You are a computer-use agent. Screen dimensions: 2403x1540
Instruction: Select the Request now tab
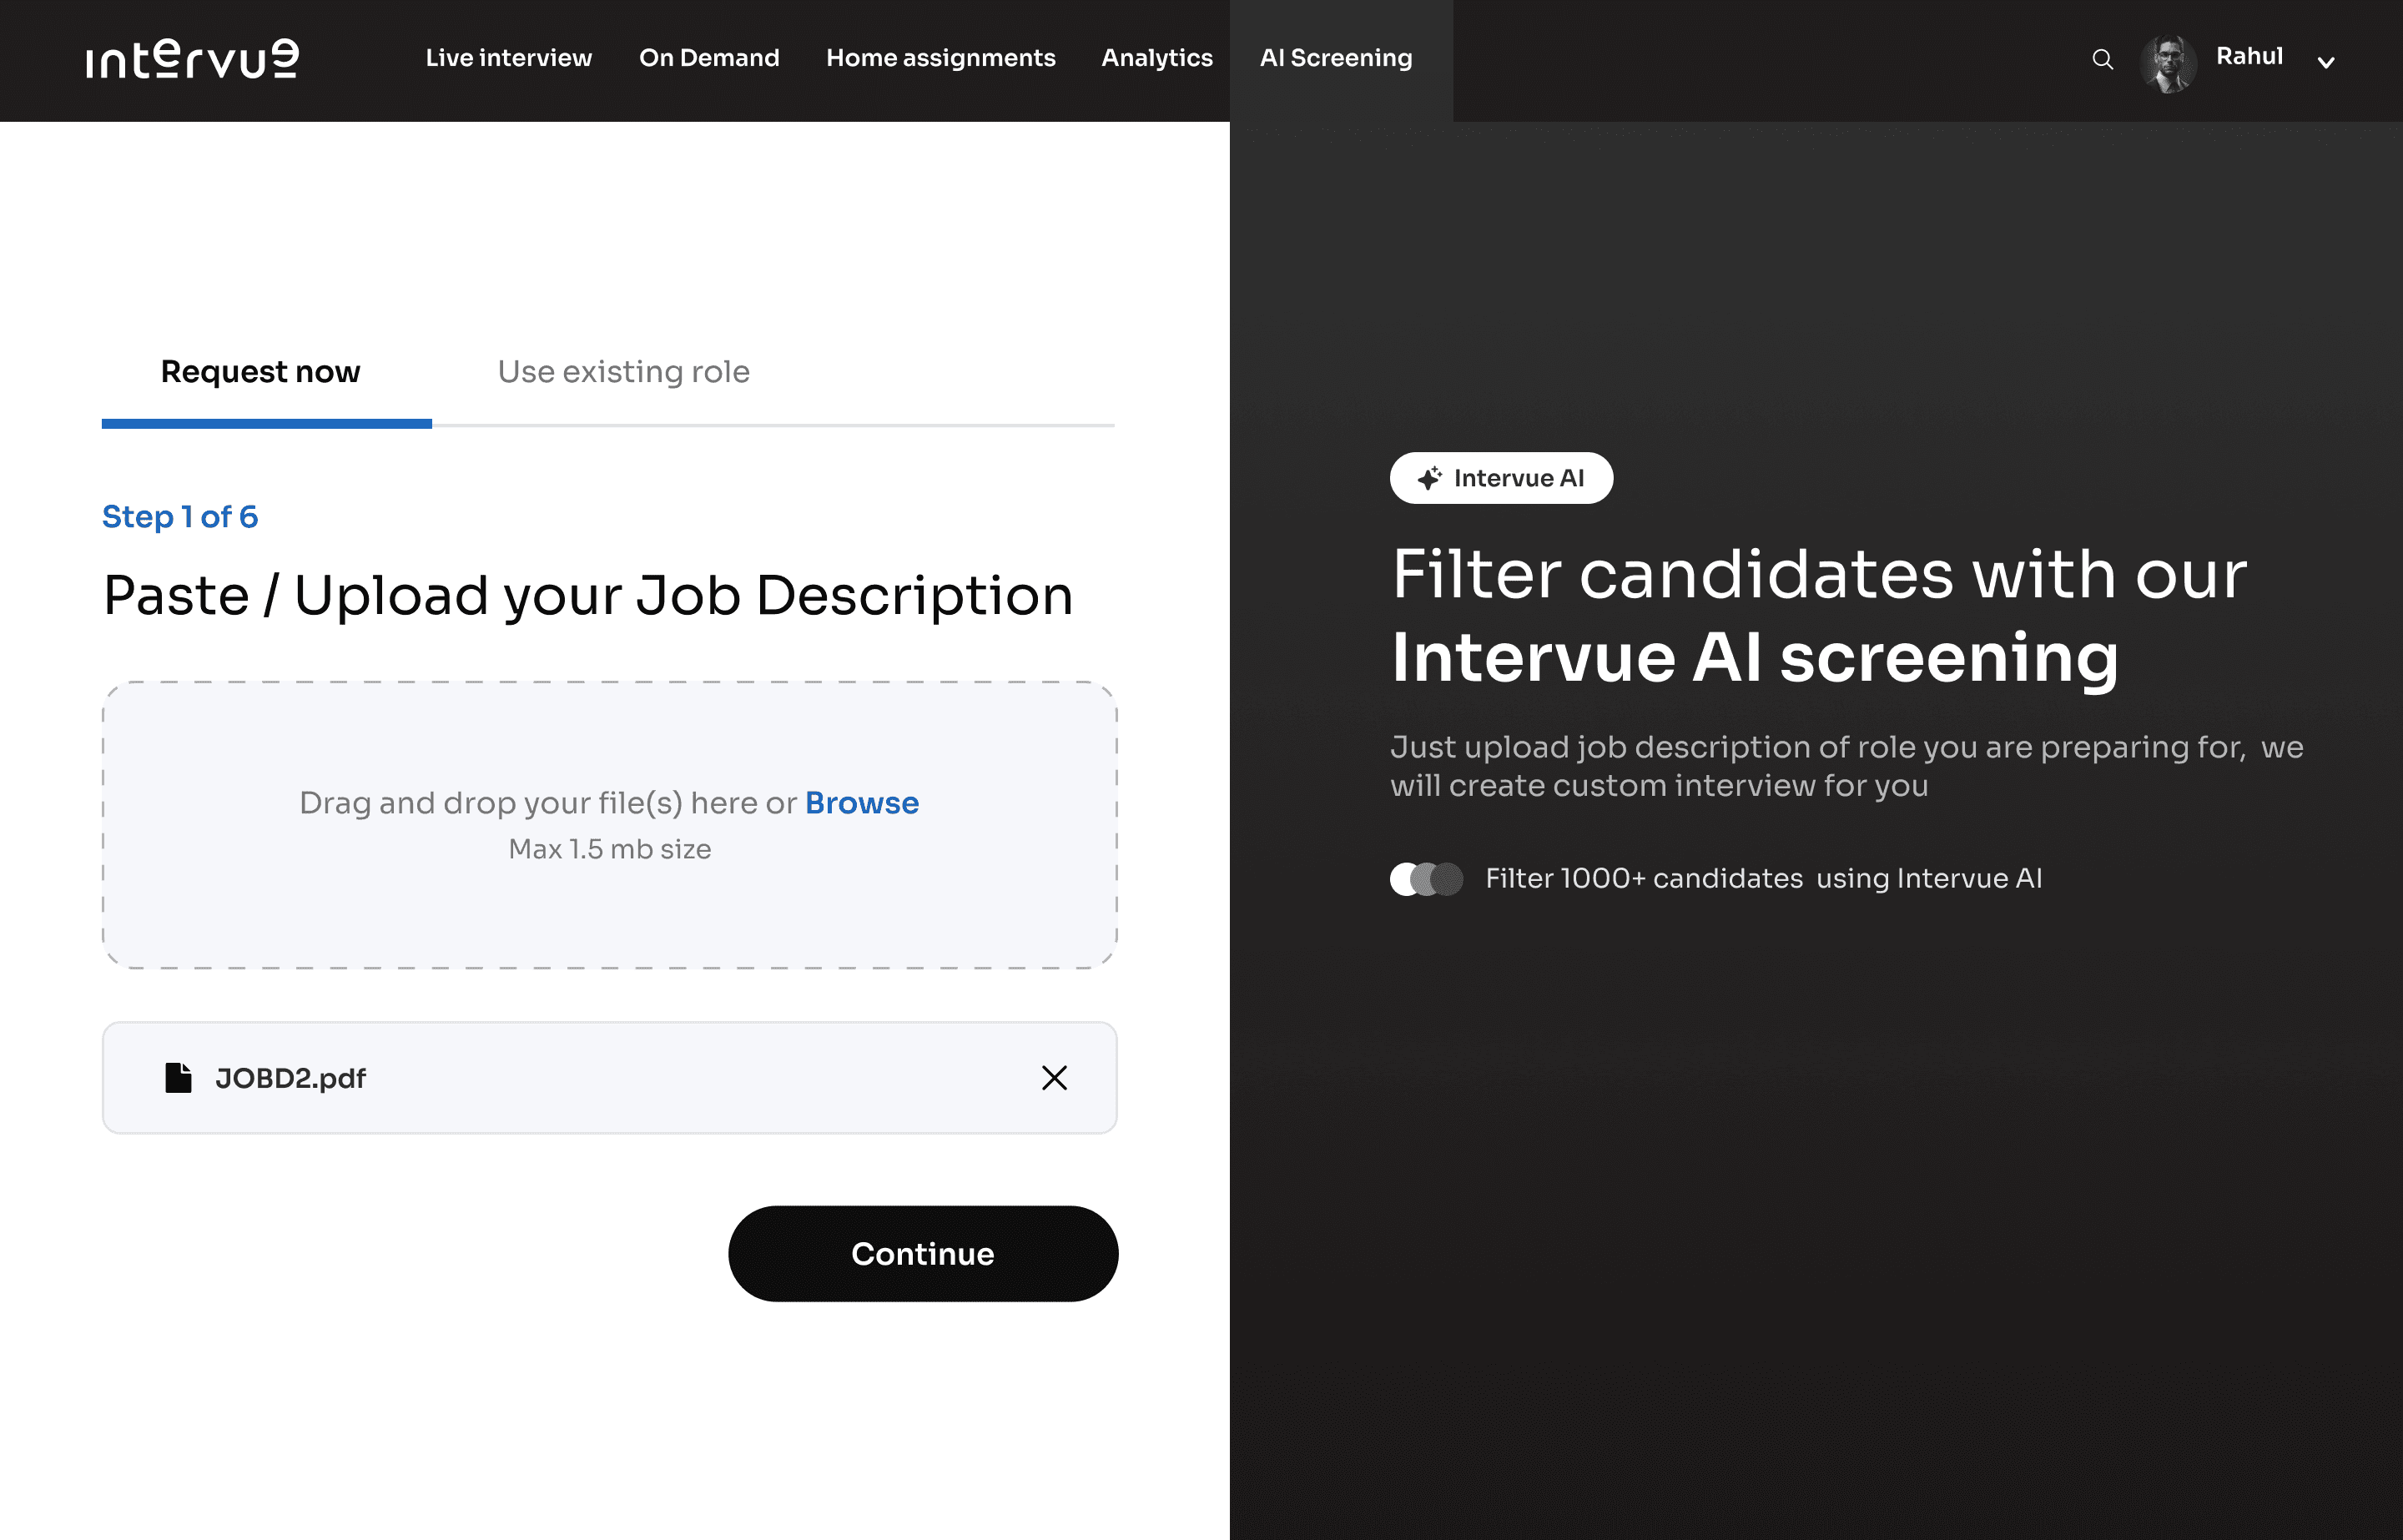tap(260, 372)
